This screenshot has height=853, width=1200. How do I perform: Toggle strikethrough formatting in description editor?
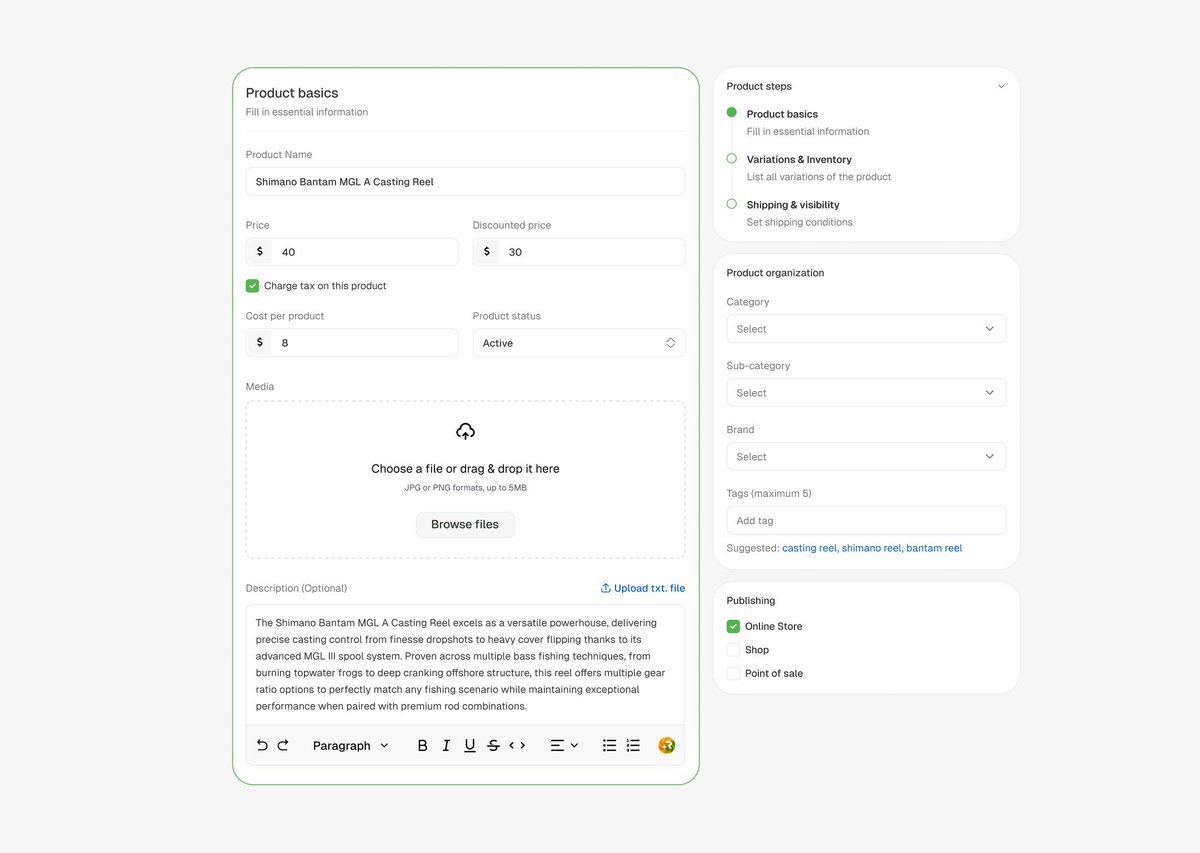493,745
